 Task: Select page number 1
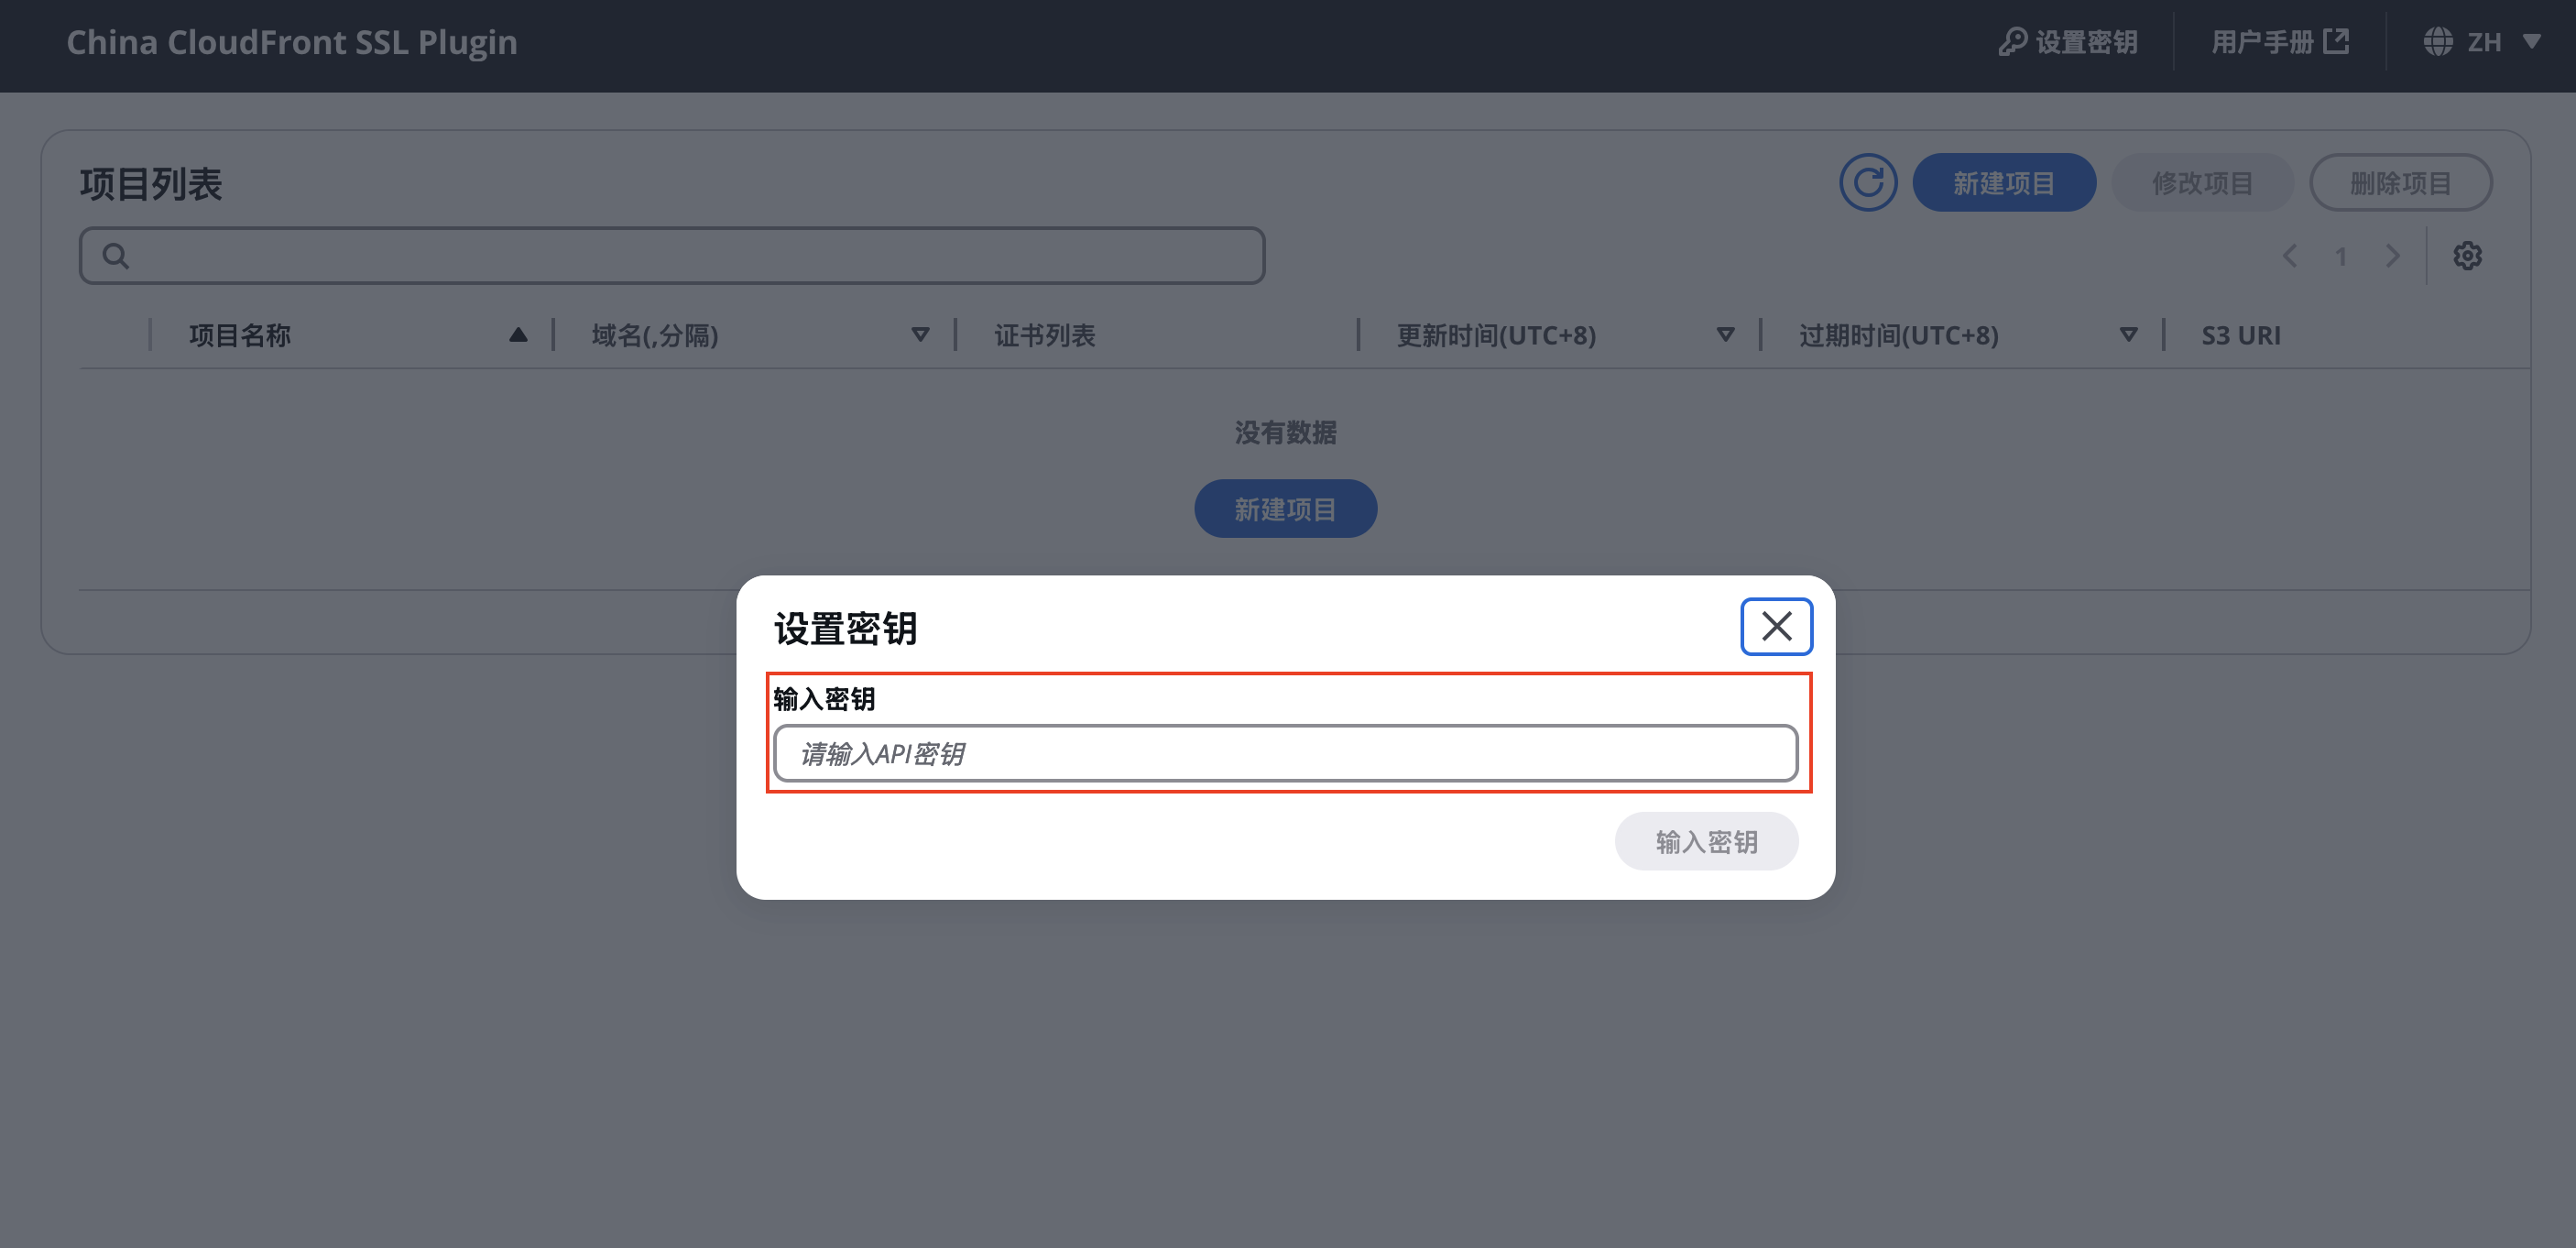(2341, 257)
